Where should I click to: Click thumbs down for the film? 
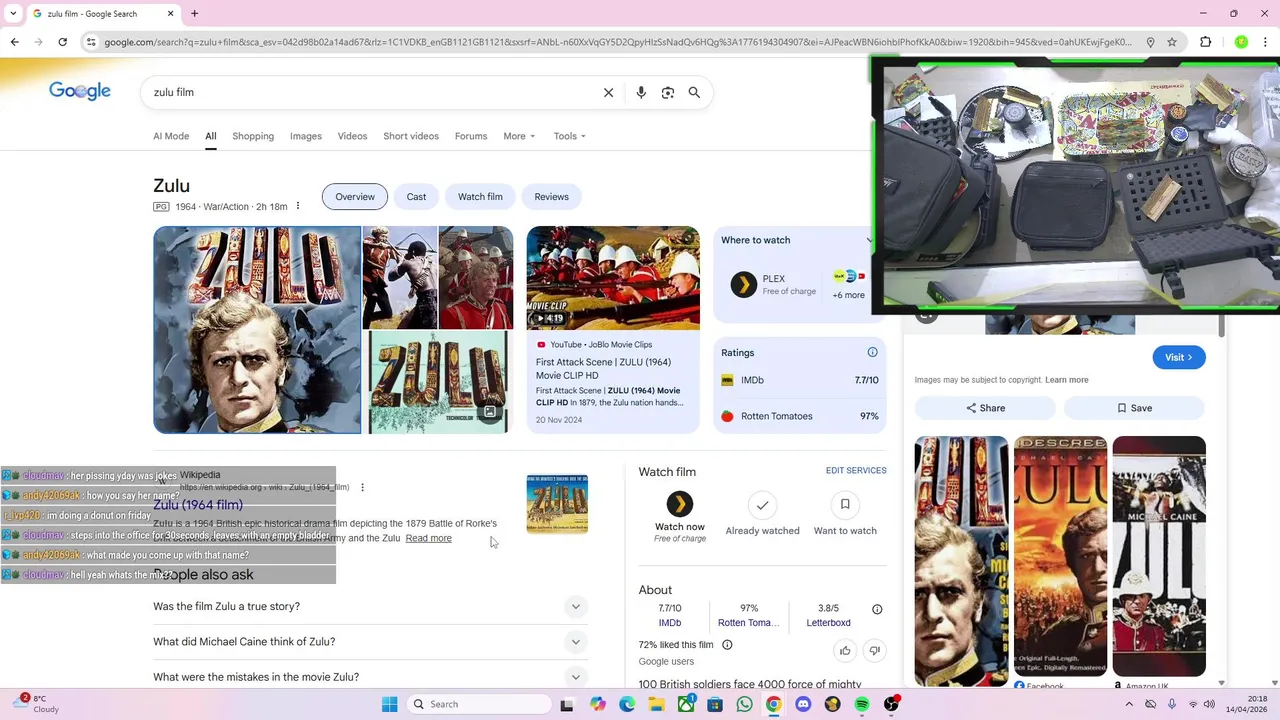tap(874, 651)
